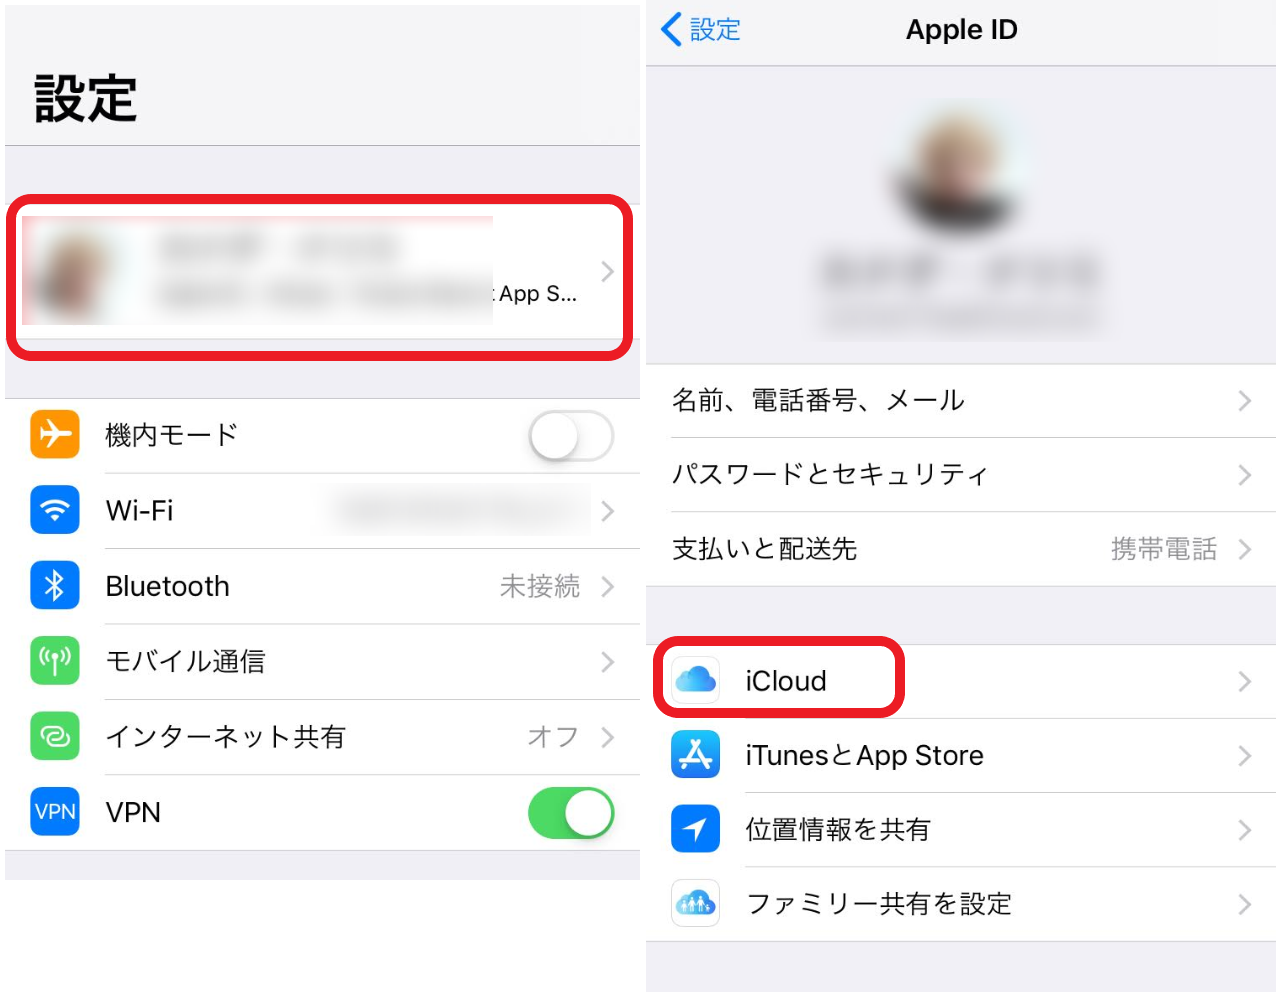The height and width of the screenshot is (995, 1276).
Task: Tap the blue VPN icon
Action: click(x=55, y=812)
